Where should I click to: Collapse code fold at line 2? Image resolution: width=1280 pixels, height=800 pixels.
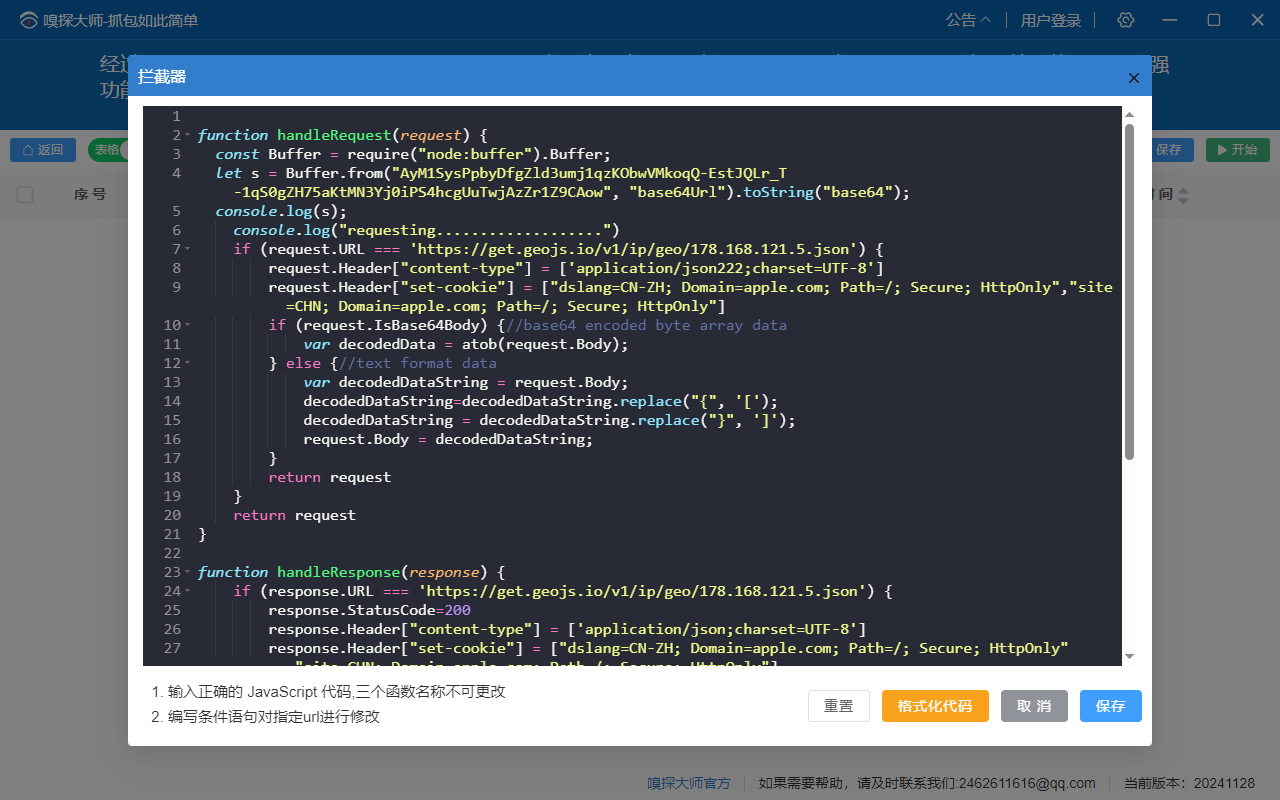(x=187, y=135)
